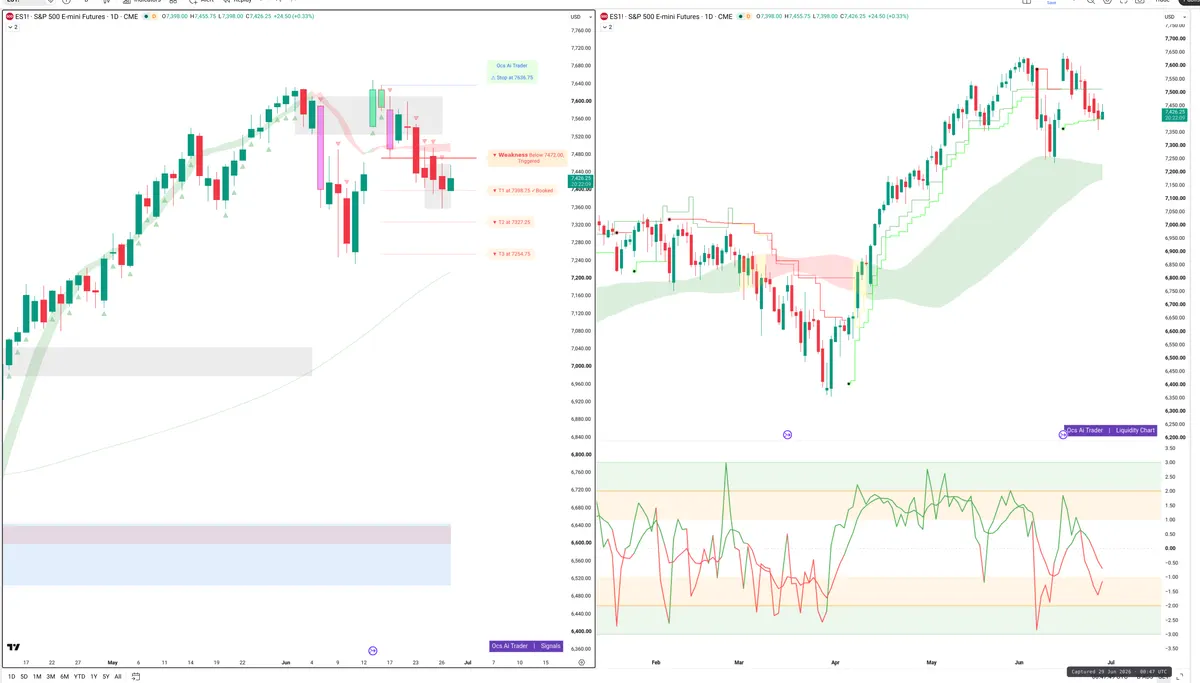
Task: Click 7,000.00 on left chart price axis
Action: tap(580, 366)
